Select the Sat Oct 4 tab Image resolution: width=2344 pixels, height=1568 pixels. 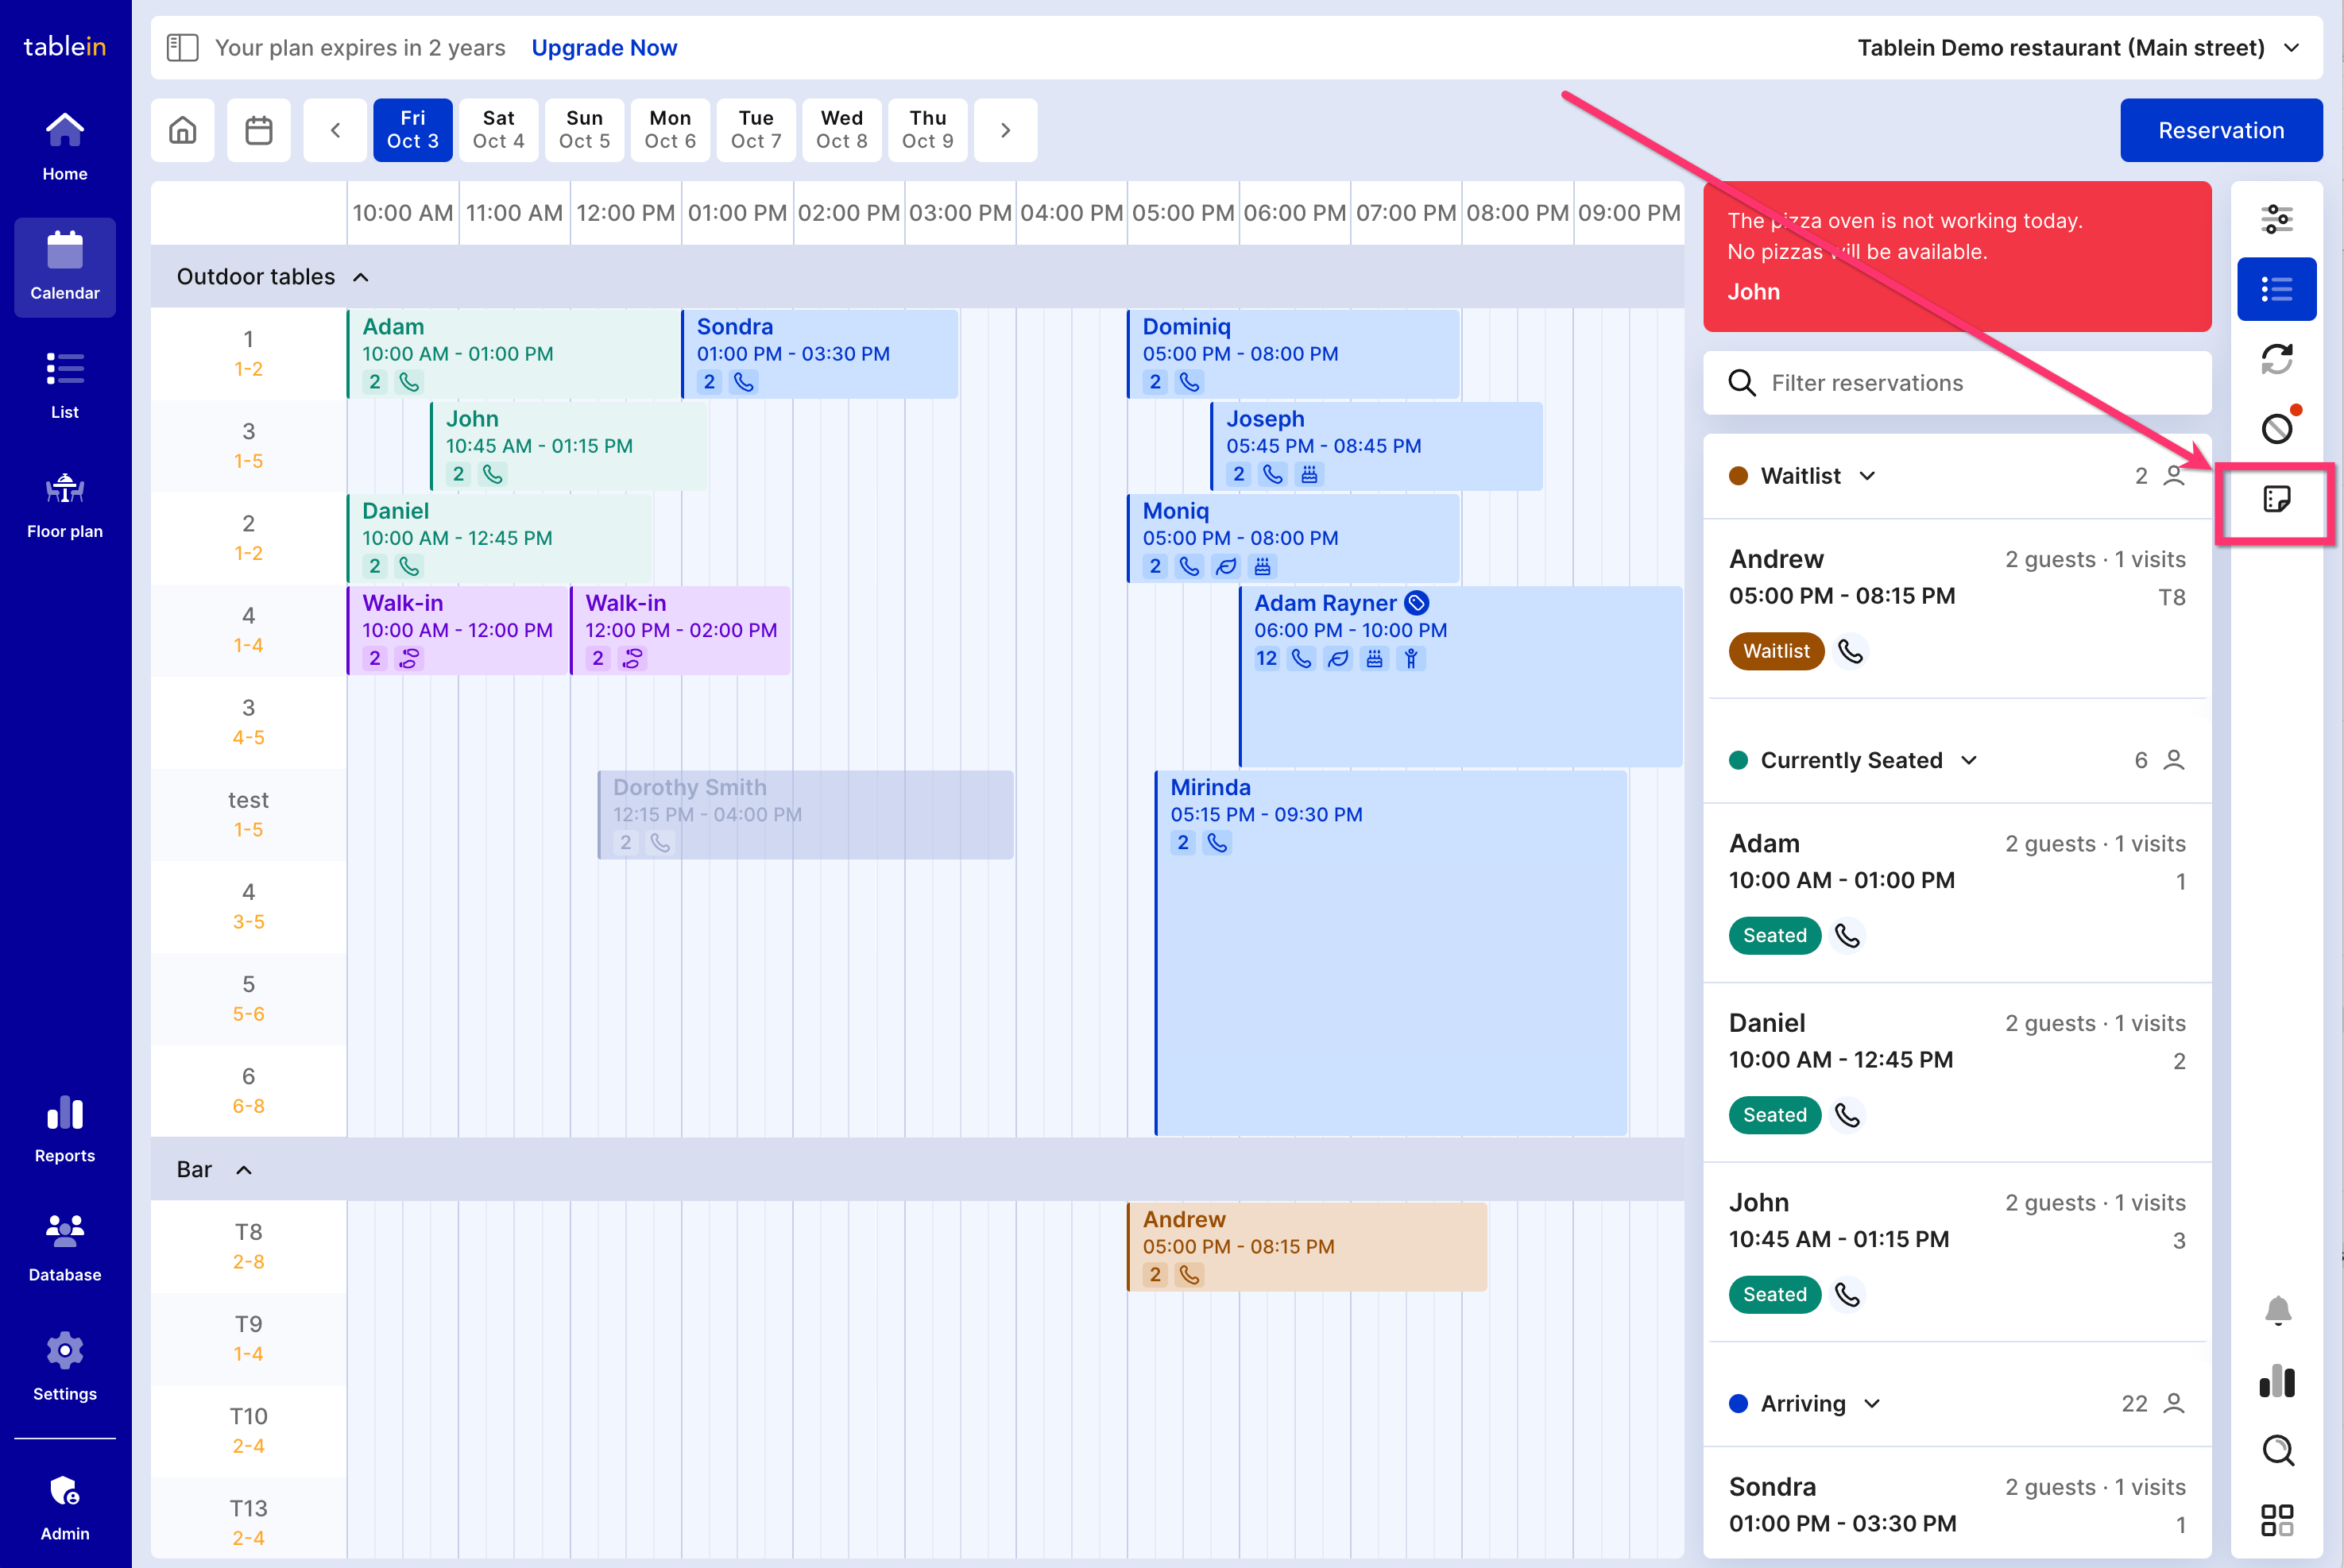coord(498,130)
